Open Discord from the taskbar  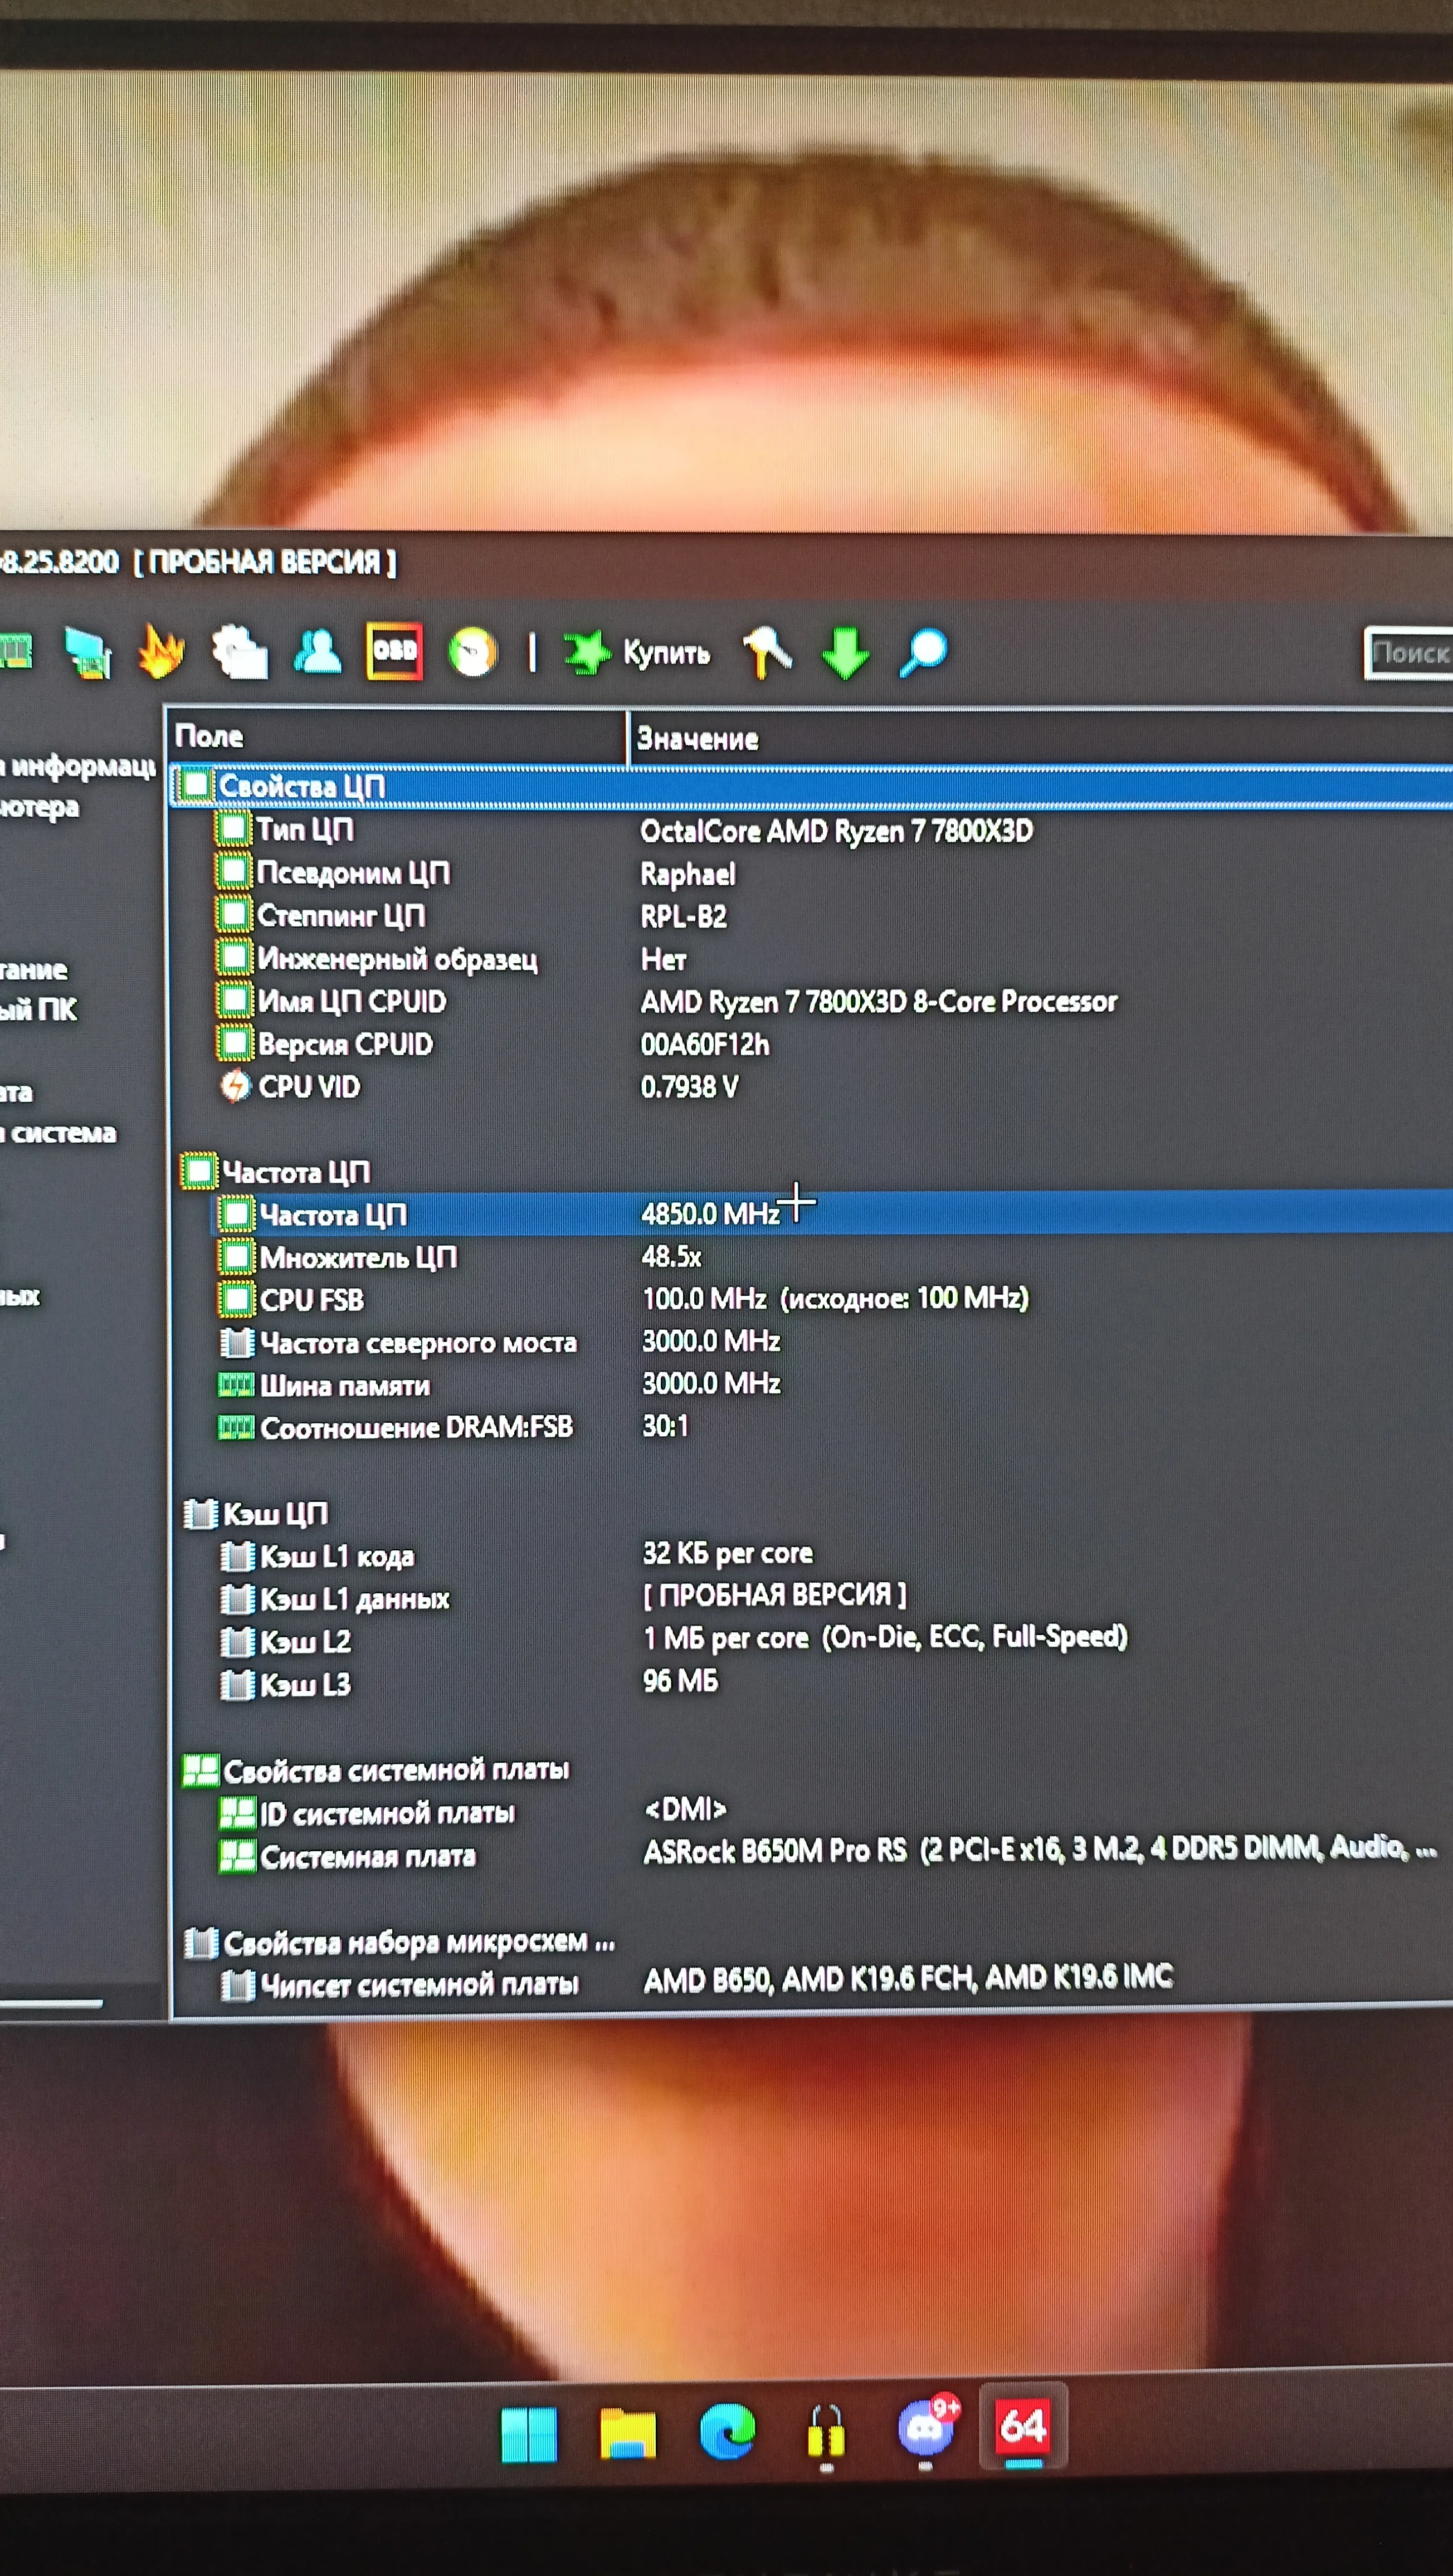pos(925,2431)
